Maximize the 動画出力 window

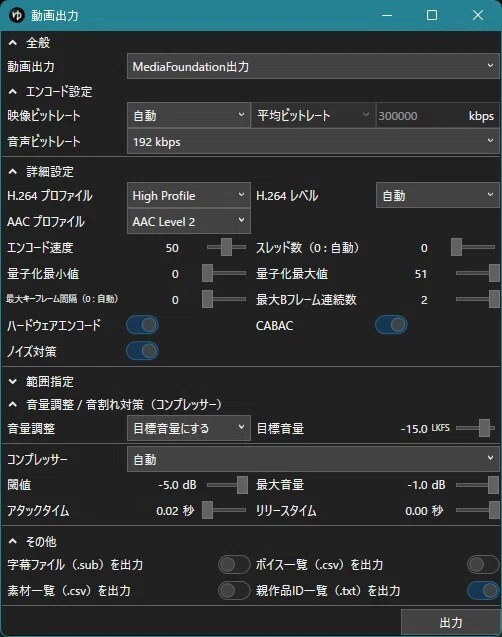[x=432, y=15]
